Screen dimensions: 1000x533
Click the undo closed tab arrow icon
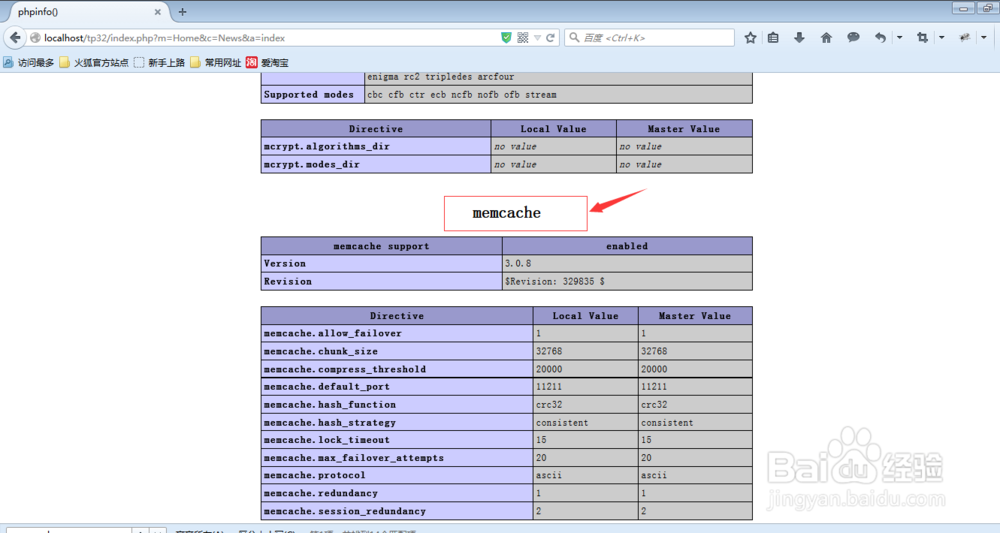point(880,38)
